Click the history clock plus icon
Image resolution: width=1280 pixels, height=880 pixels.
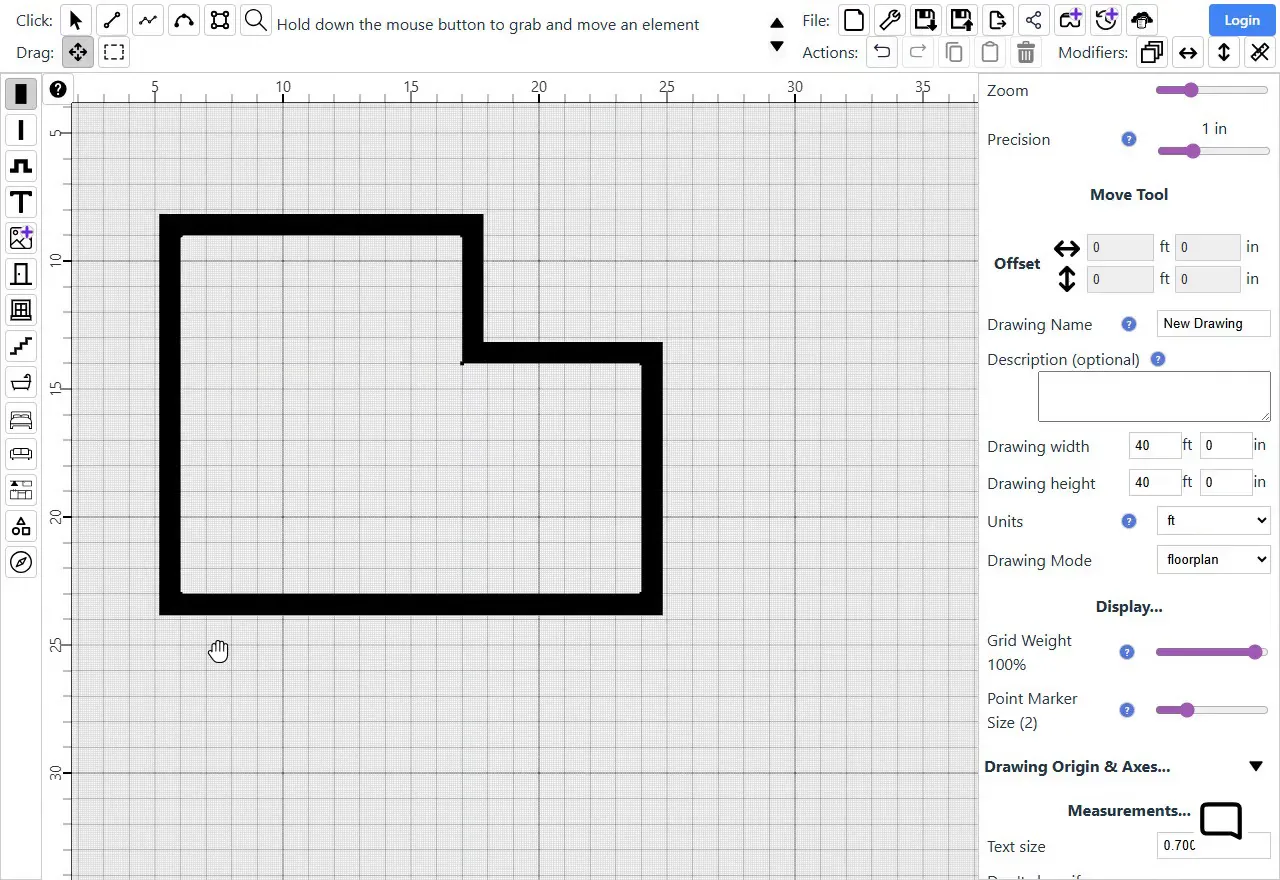coord(1105,20)
